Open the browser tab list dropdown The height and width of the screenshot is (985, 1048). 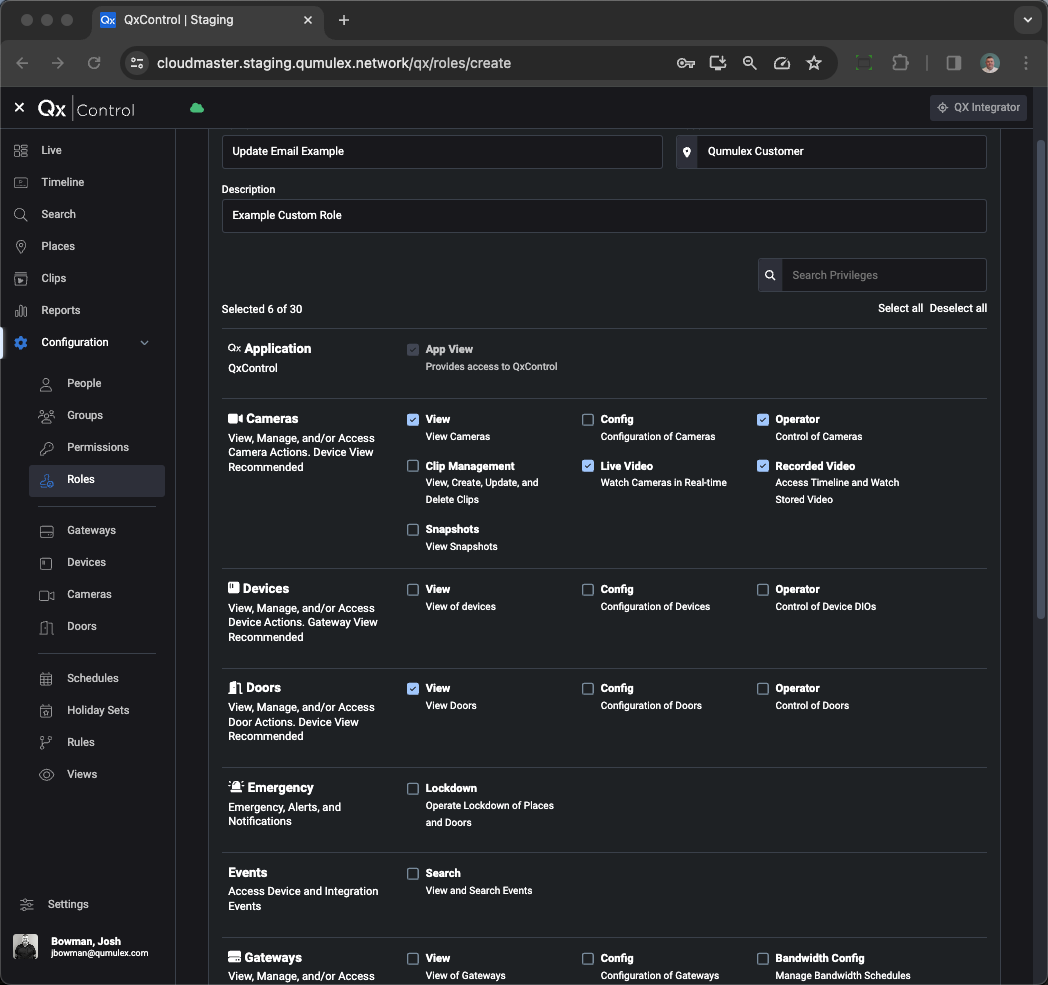point(1027,20)
